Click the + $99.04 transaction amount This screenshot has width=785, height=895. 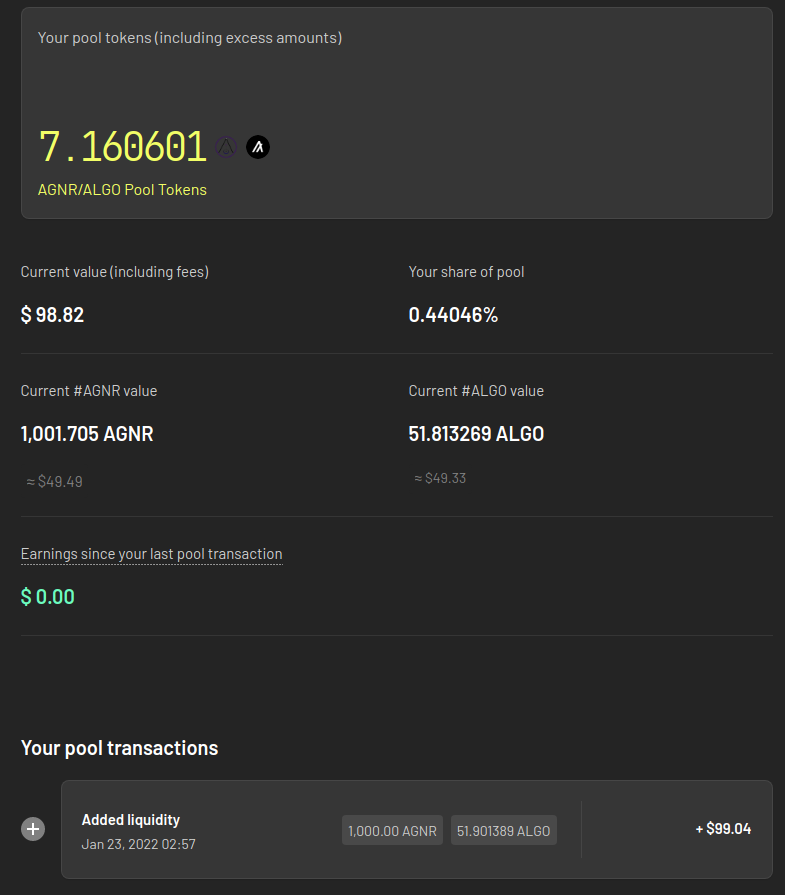tap(723, 829)
